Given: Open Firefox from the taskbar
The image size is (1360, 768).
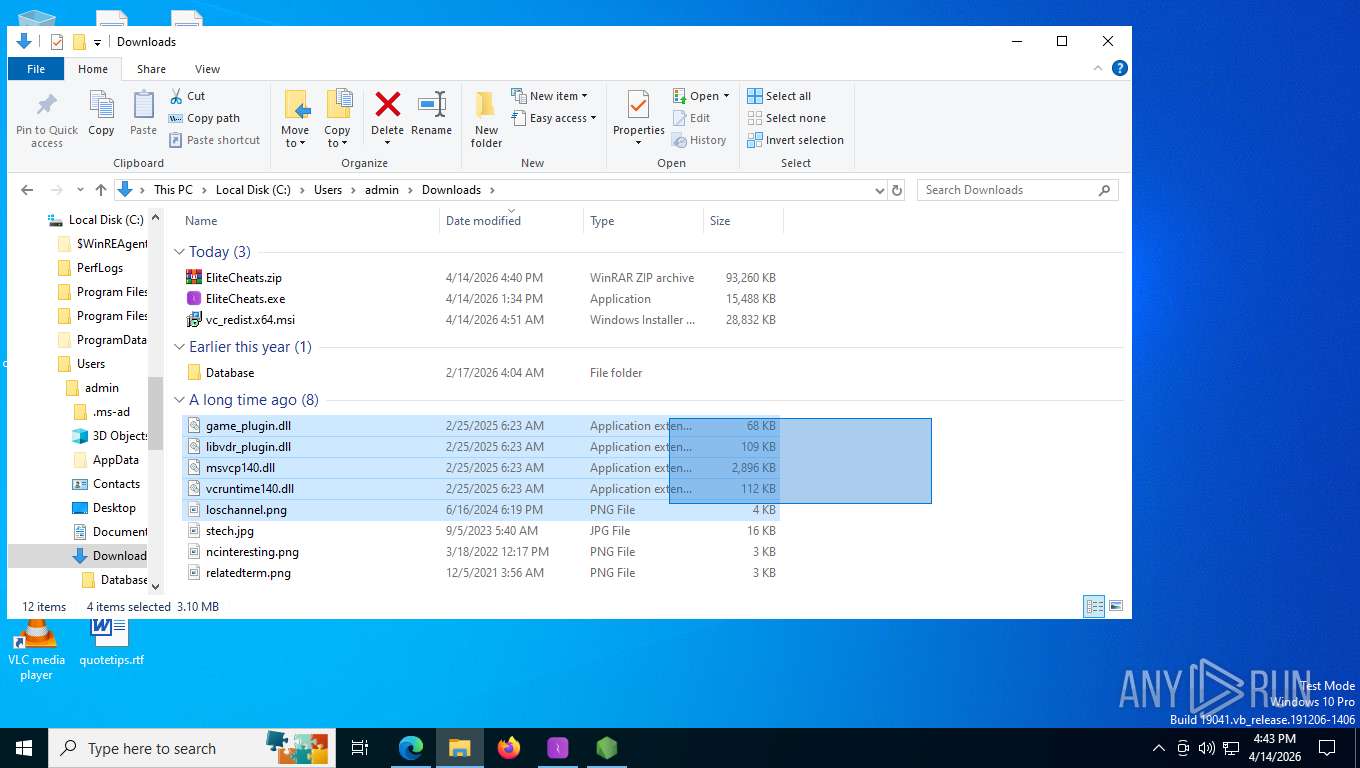Looking at the screenshot, I should pyautogui.click(x=509, y=748).
